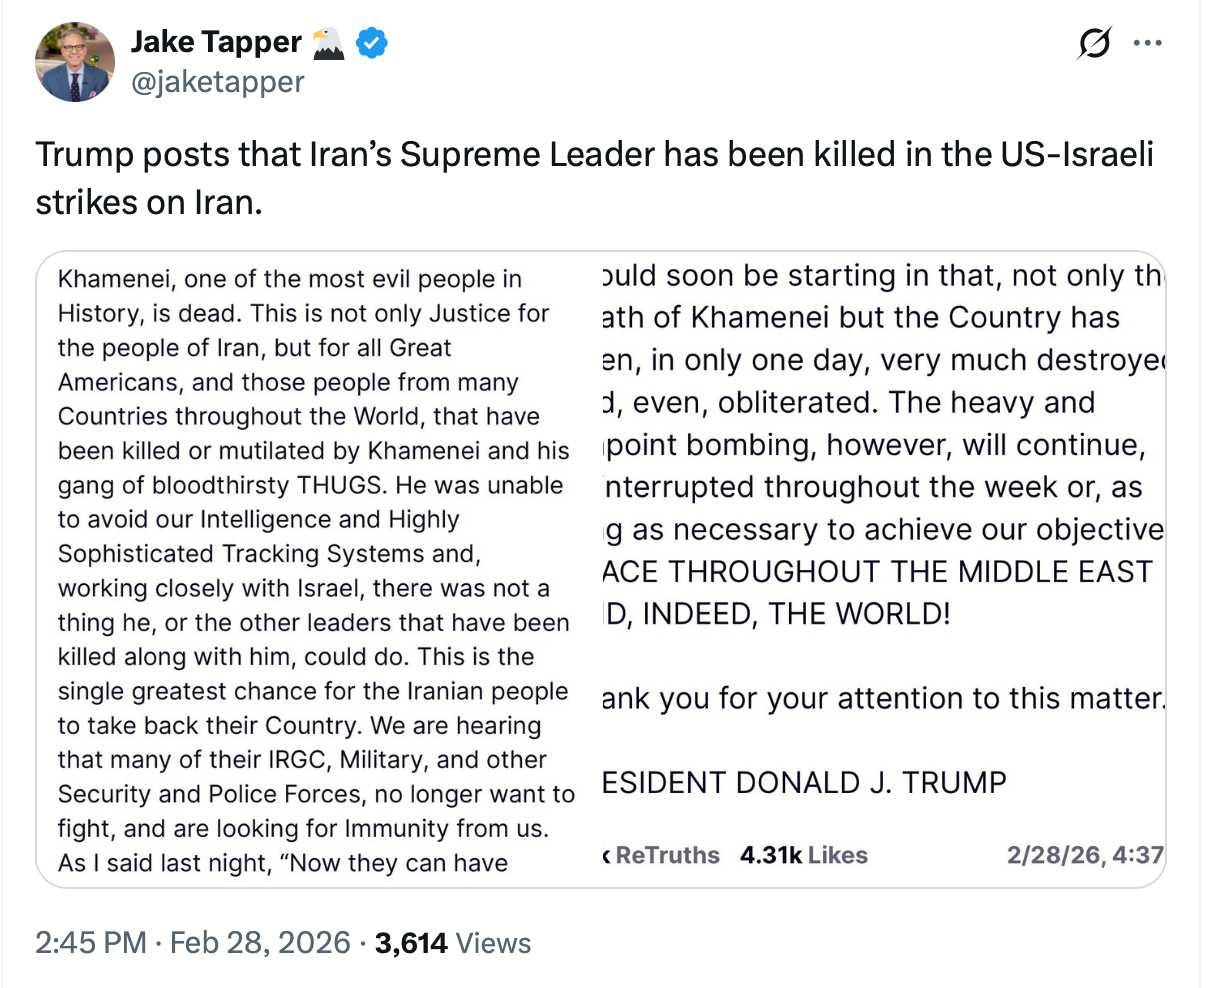Click the 4.31k Likes count

804,855
